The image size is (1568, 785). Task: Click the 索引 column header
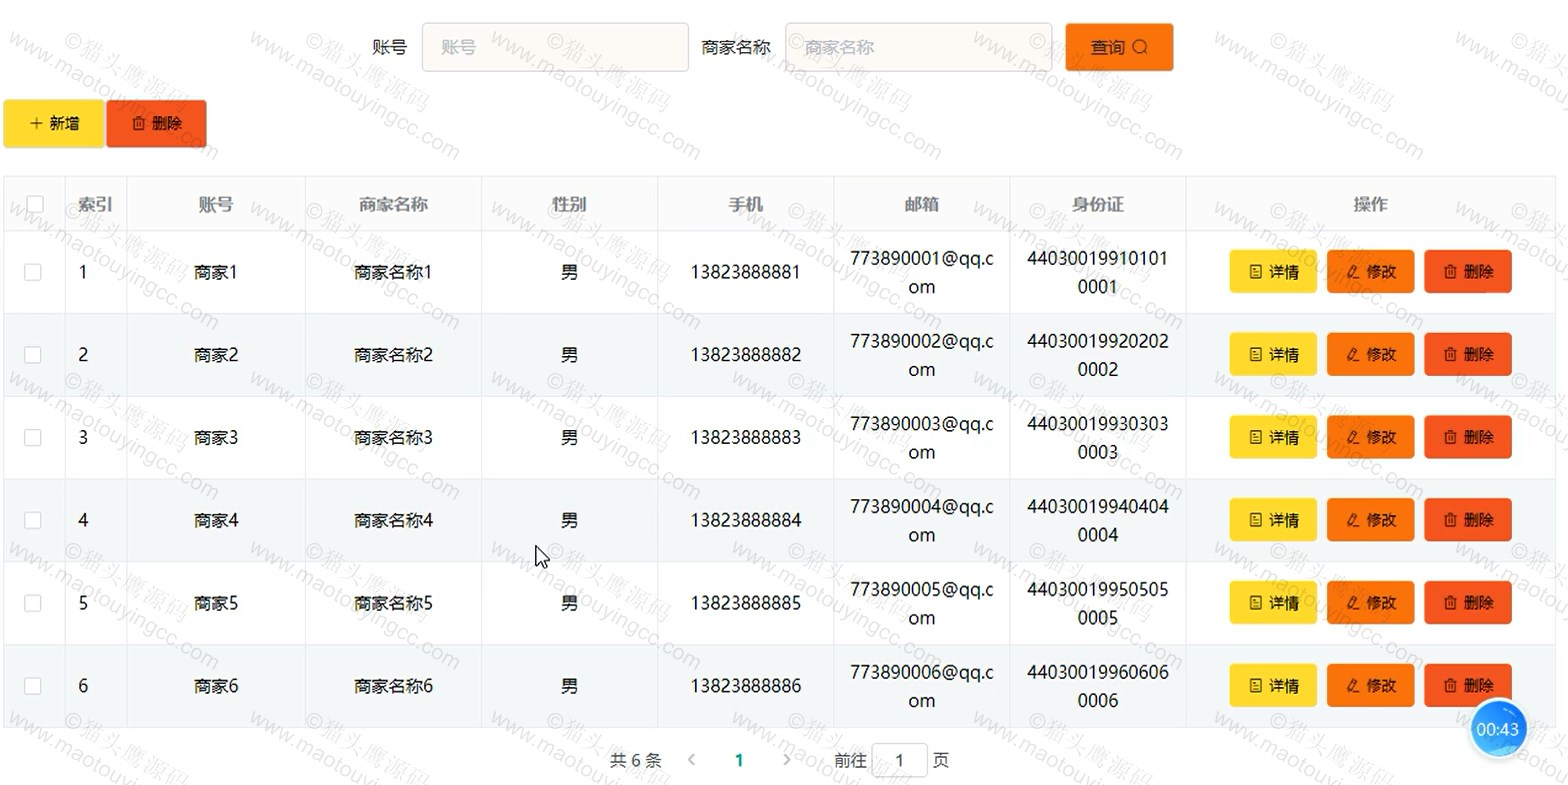point(95,204)
